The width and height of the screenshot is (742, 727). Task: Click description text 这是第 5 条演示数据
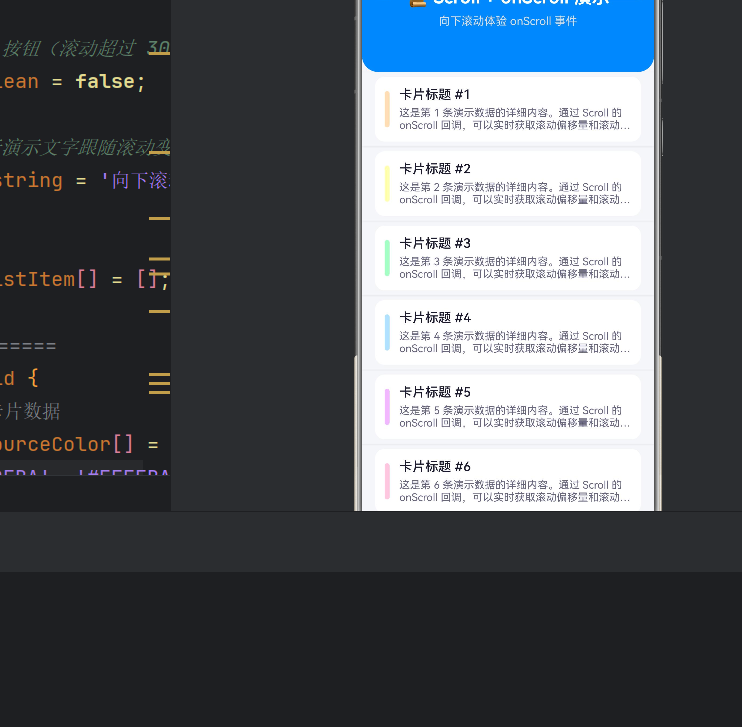coord(447,410)
